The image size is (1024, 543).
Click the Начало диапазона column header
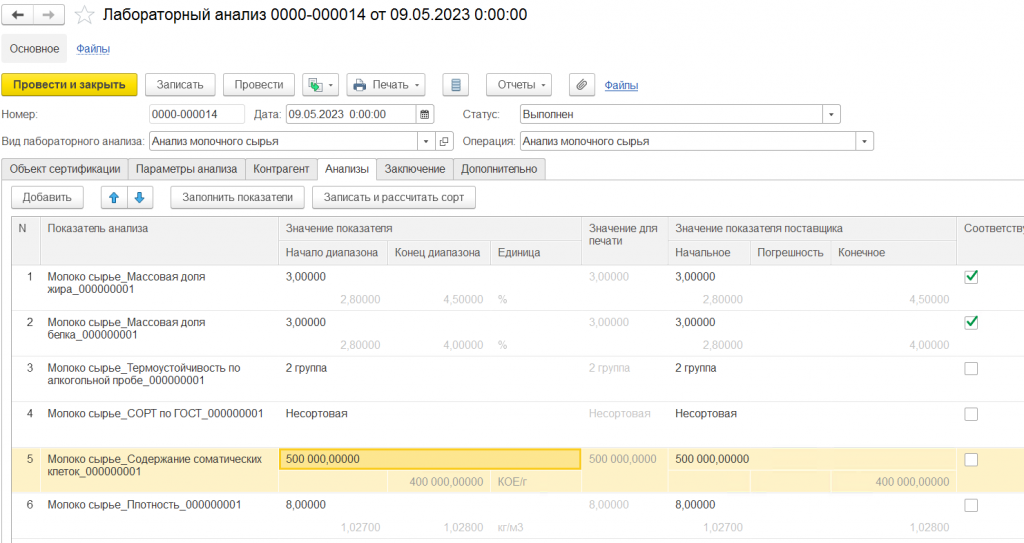coord(332,253)
